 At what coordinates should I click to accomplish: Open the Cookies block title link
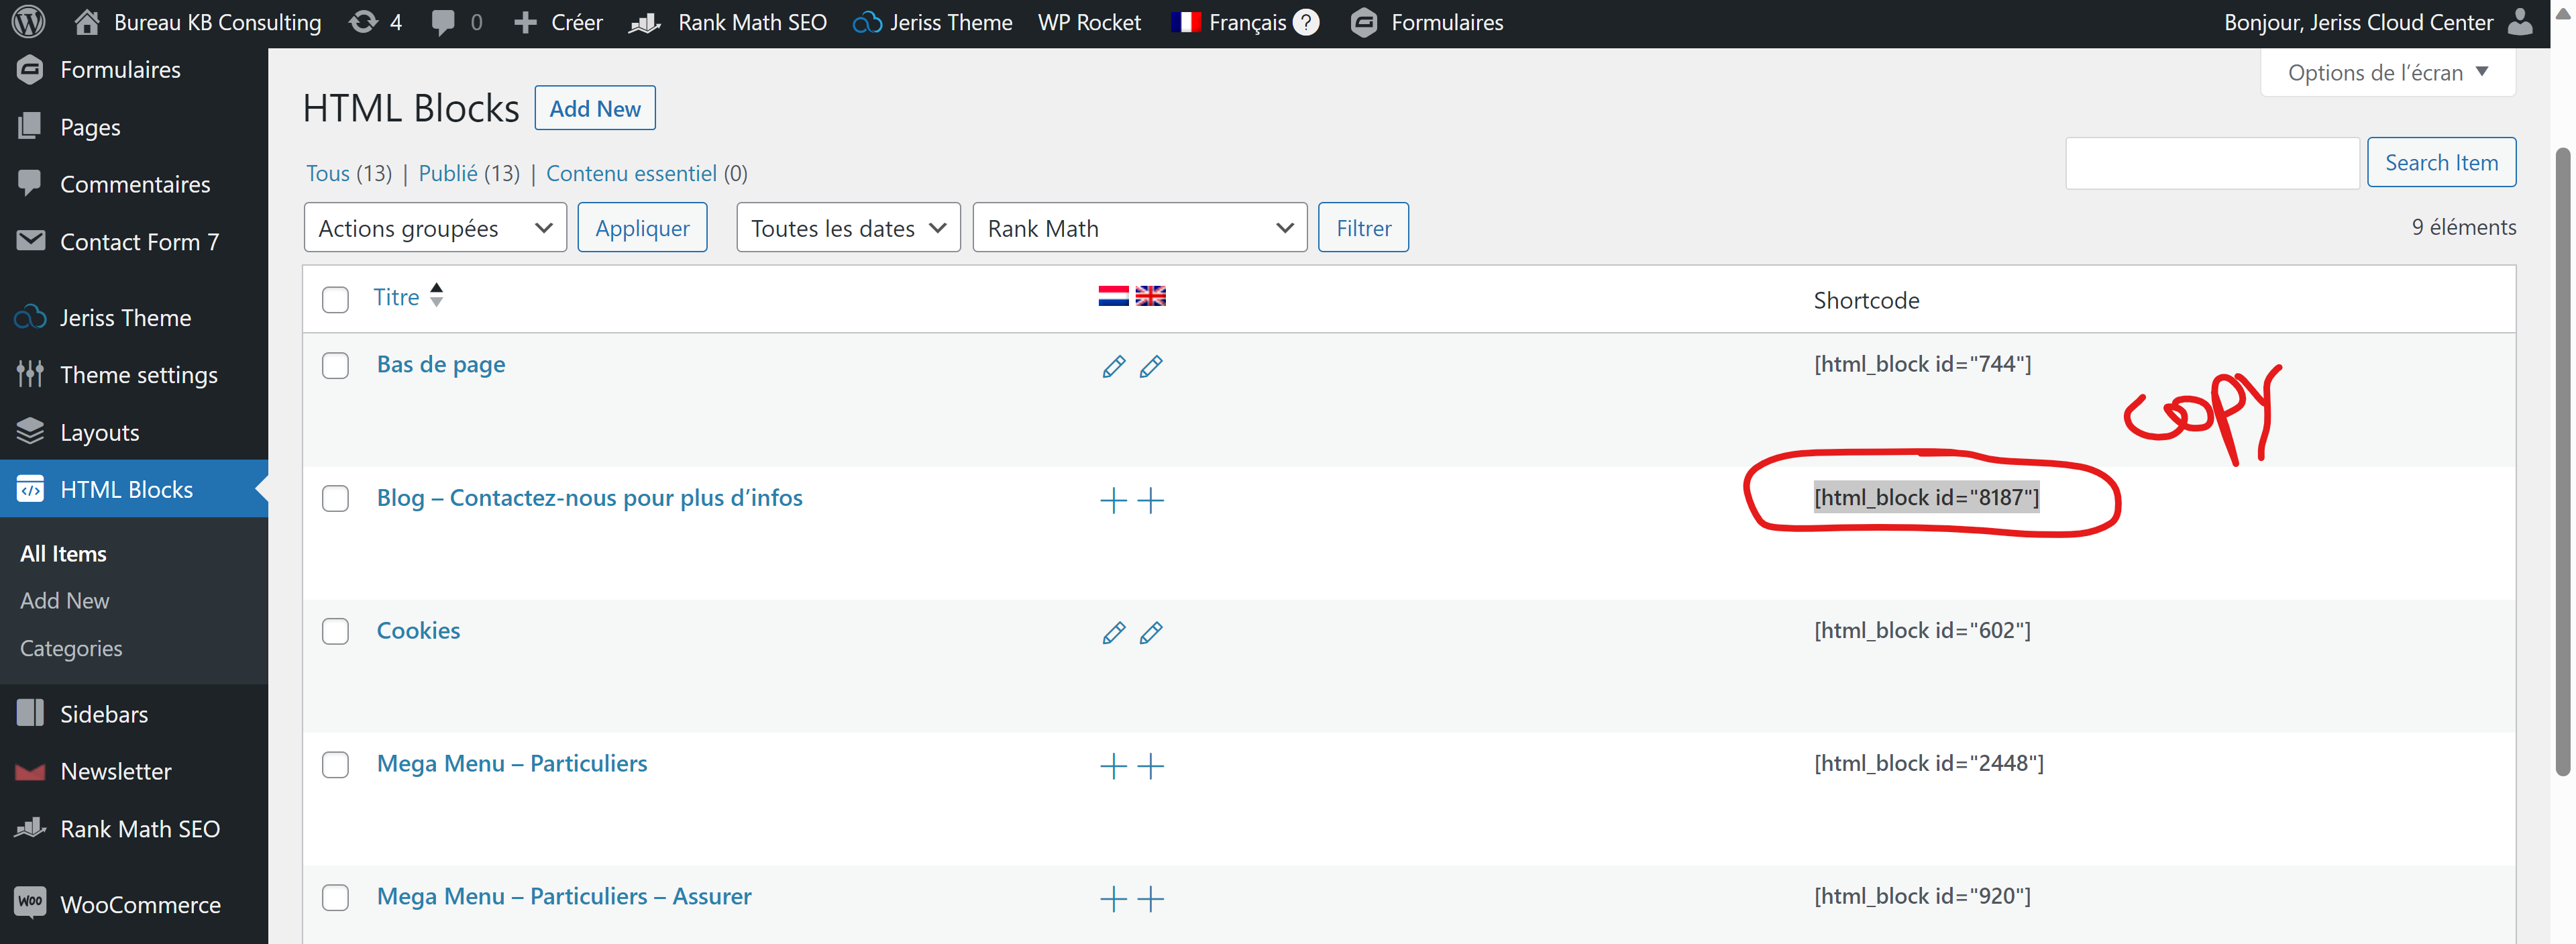[418, 630]
